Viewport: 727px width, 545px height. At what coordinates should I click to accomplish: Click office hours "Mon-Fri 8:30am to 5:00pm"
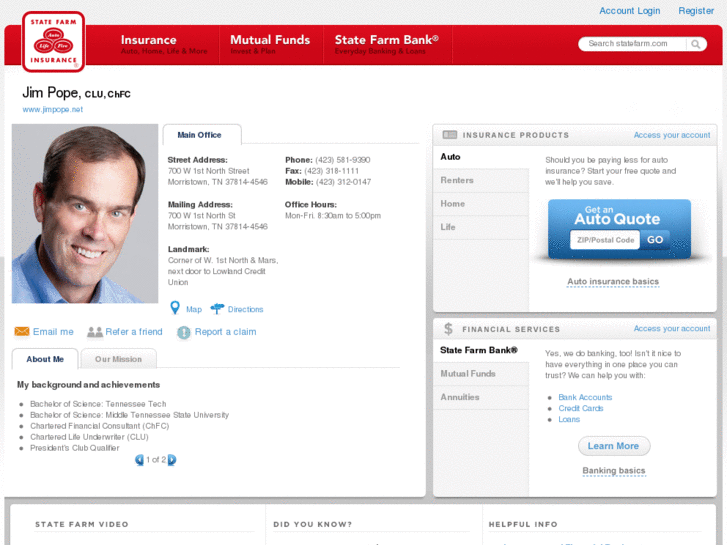pyautogui.click(x=333, y=216)
